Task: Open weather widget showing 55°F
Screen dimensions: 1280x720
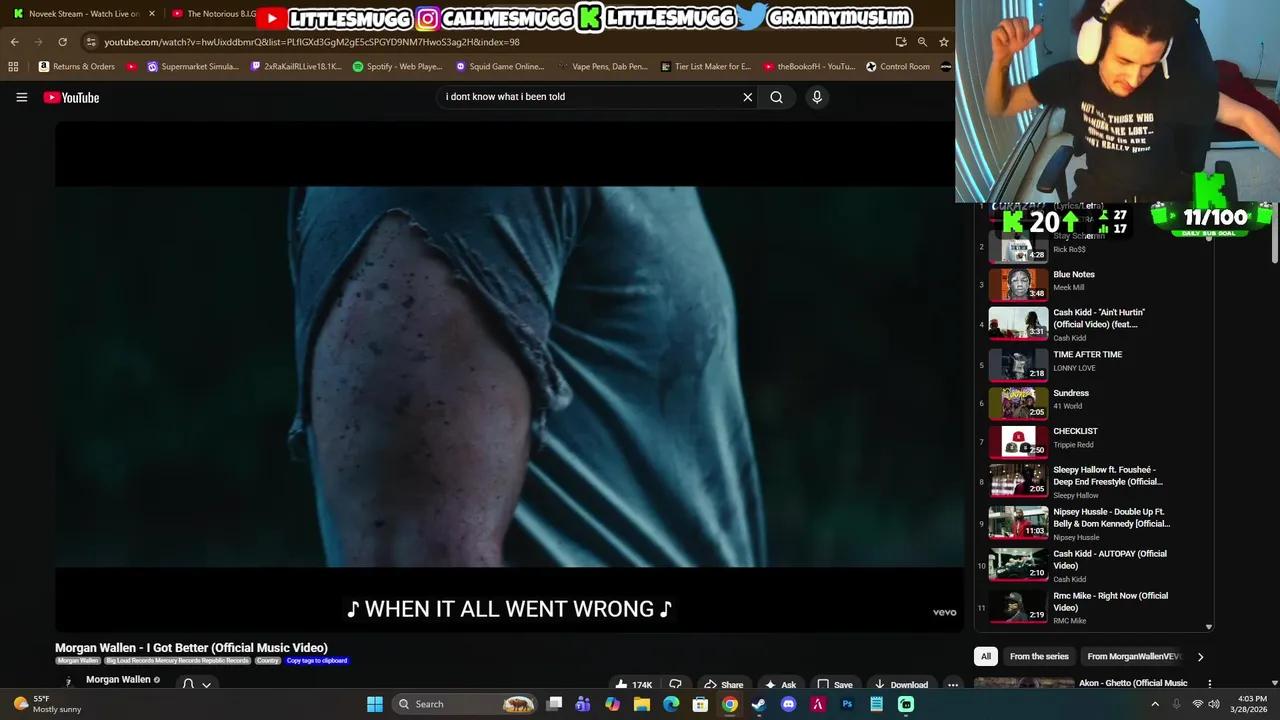Action: click(x=47, y=704)
